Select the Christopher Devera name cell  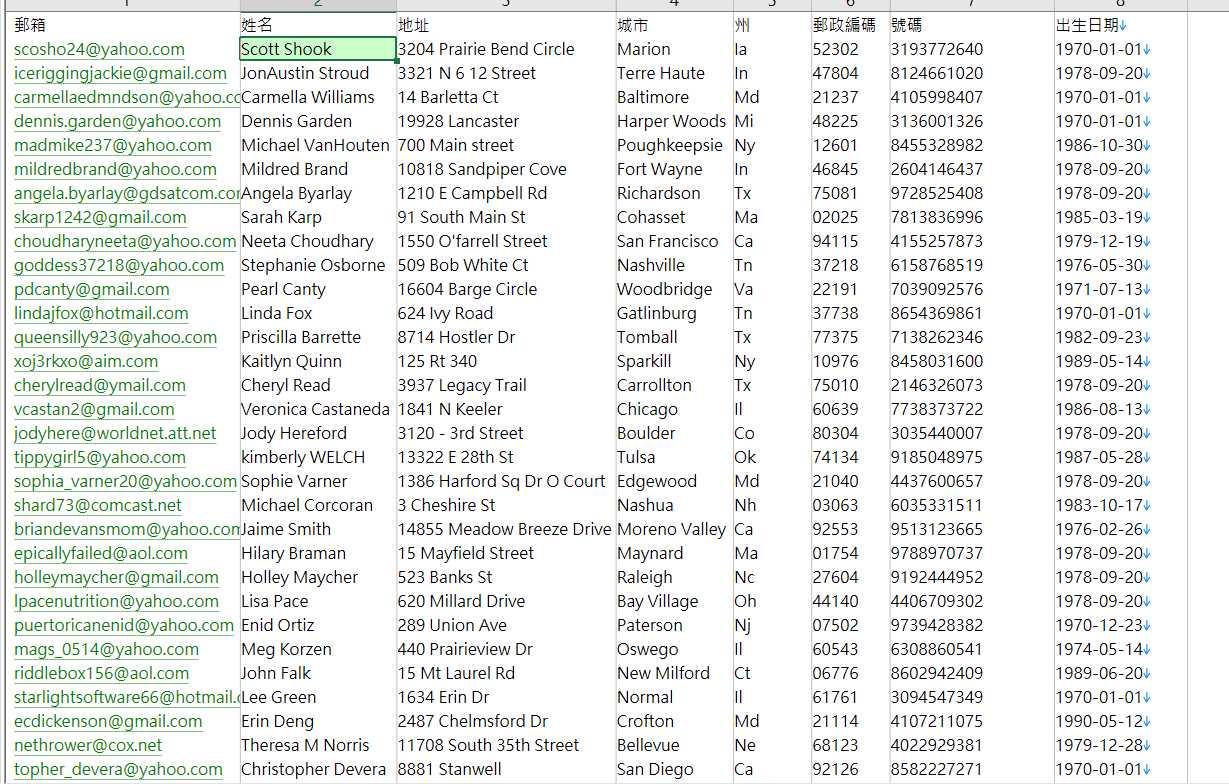click(x=318, y=769)
